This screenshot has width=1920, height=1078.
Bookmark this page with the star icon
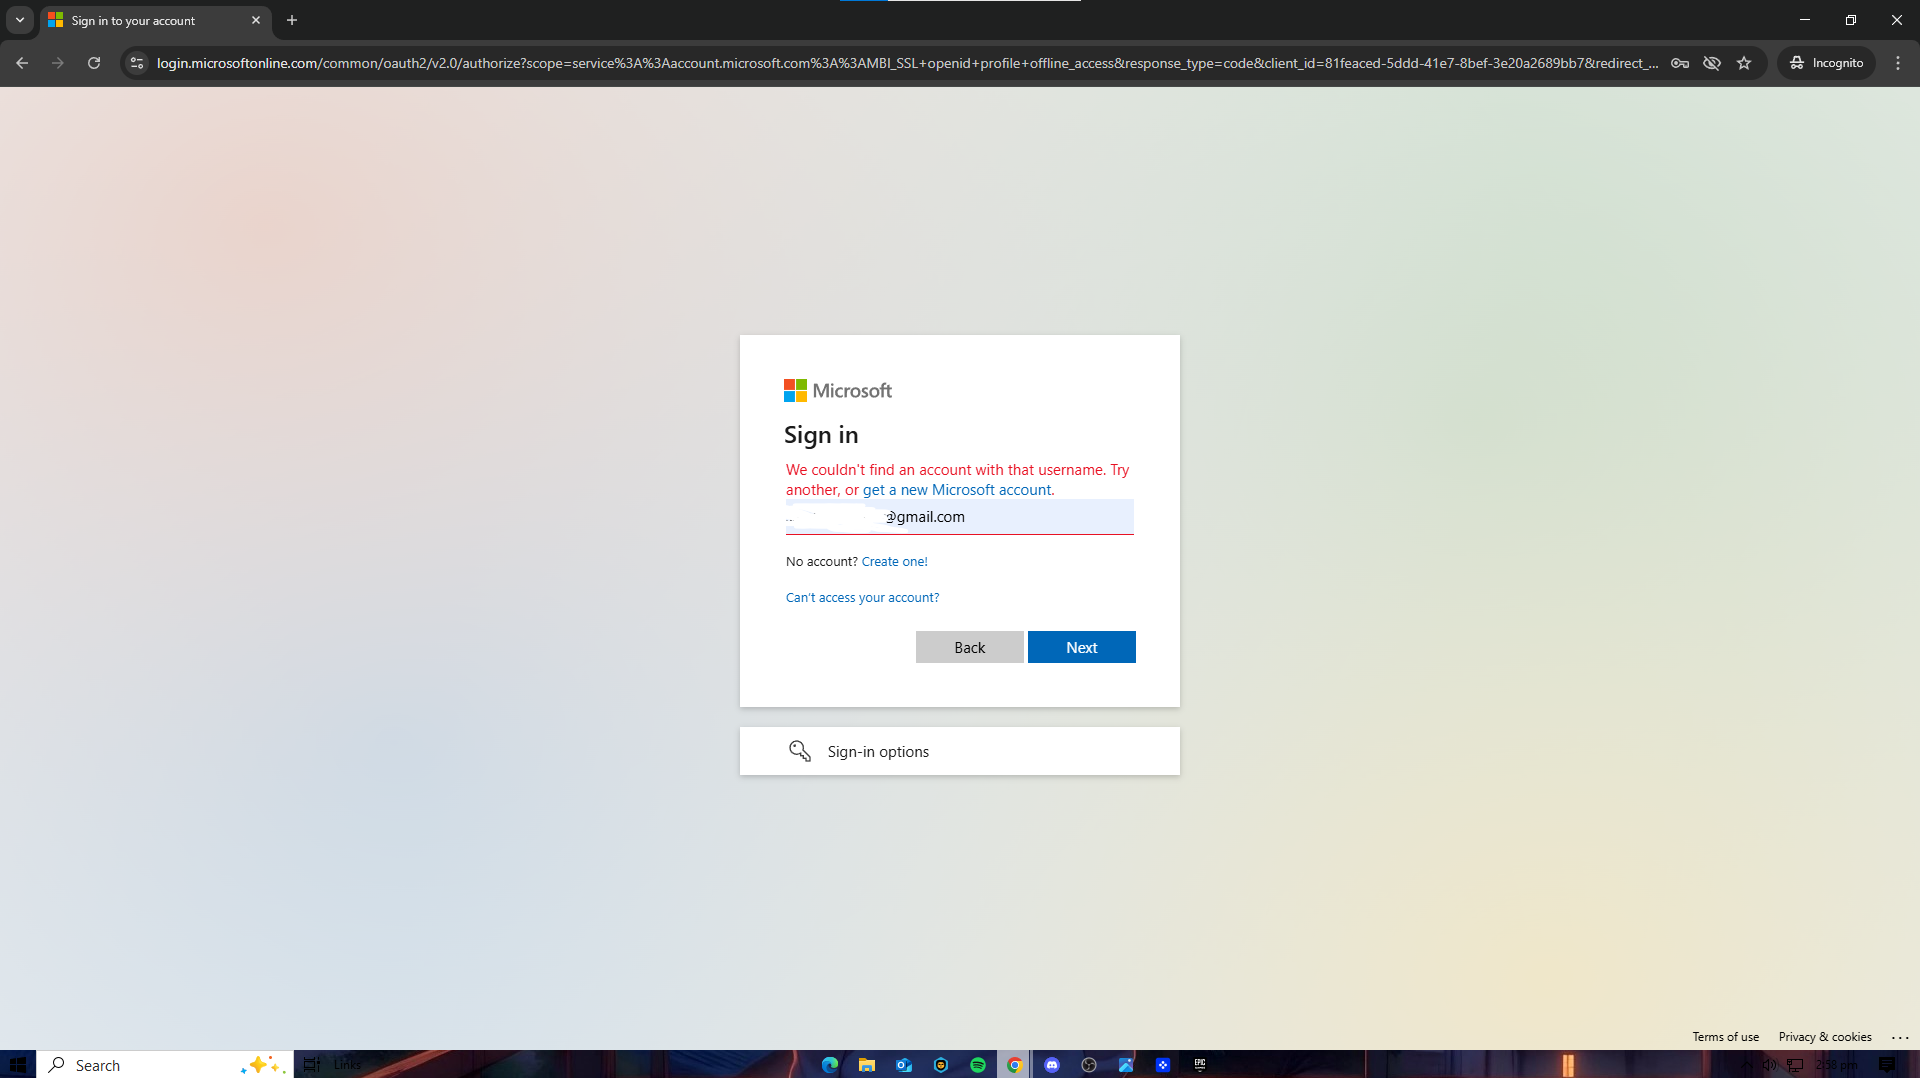(1744, 63)
